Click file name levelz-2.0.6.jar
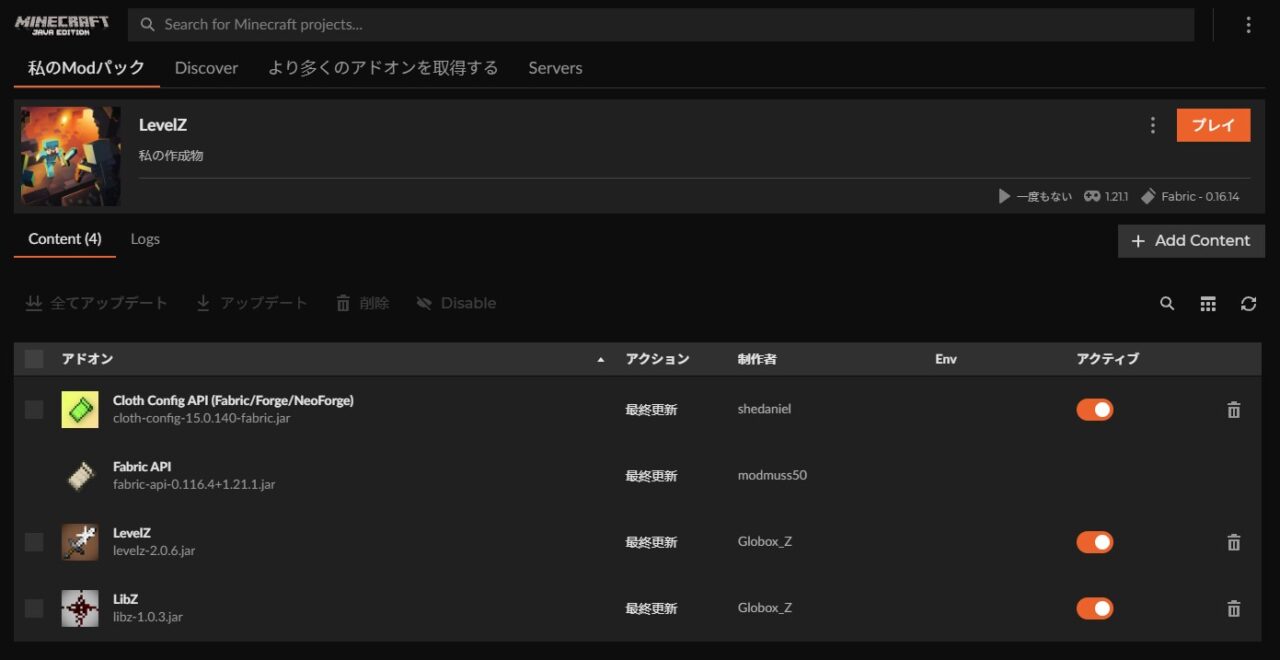The width and height of the screenshot is (1280, 660). pos(154,551)
